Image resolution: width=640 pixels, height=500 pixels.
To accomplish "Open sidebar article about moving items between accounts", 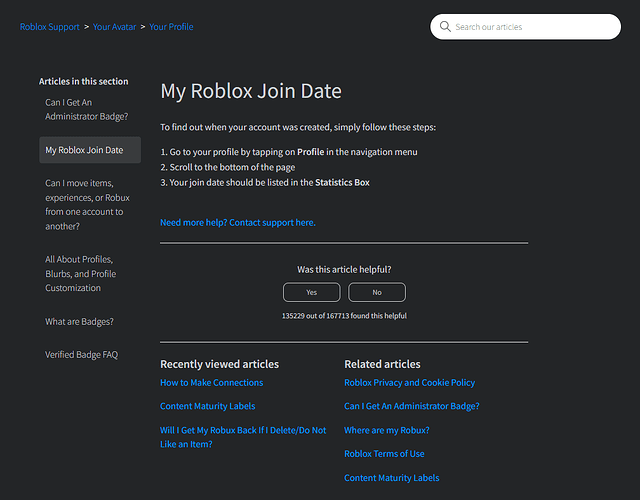I will point(87,205).
